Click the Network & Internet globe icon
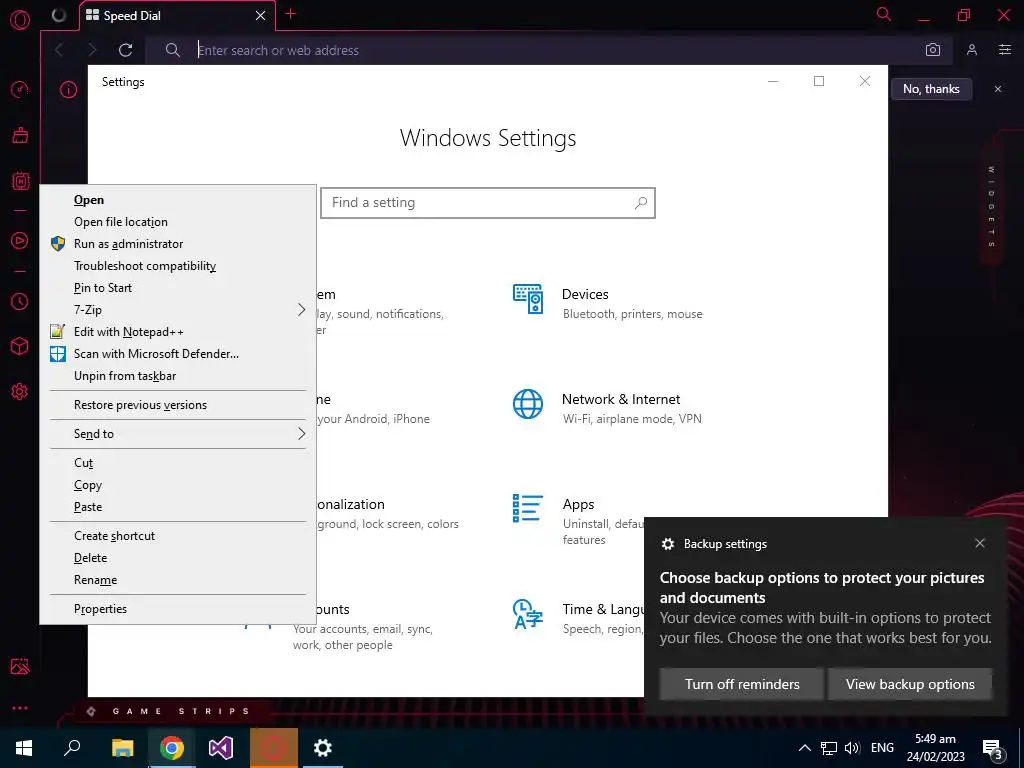 click(528, 404)
